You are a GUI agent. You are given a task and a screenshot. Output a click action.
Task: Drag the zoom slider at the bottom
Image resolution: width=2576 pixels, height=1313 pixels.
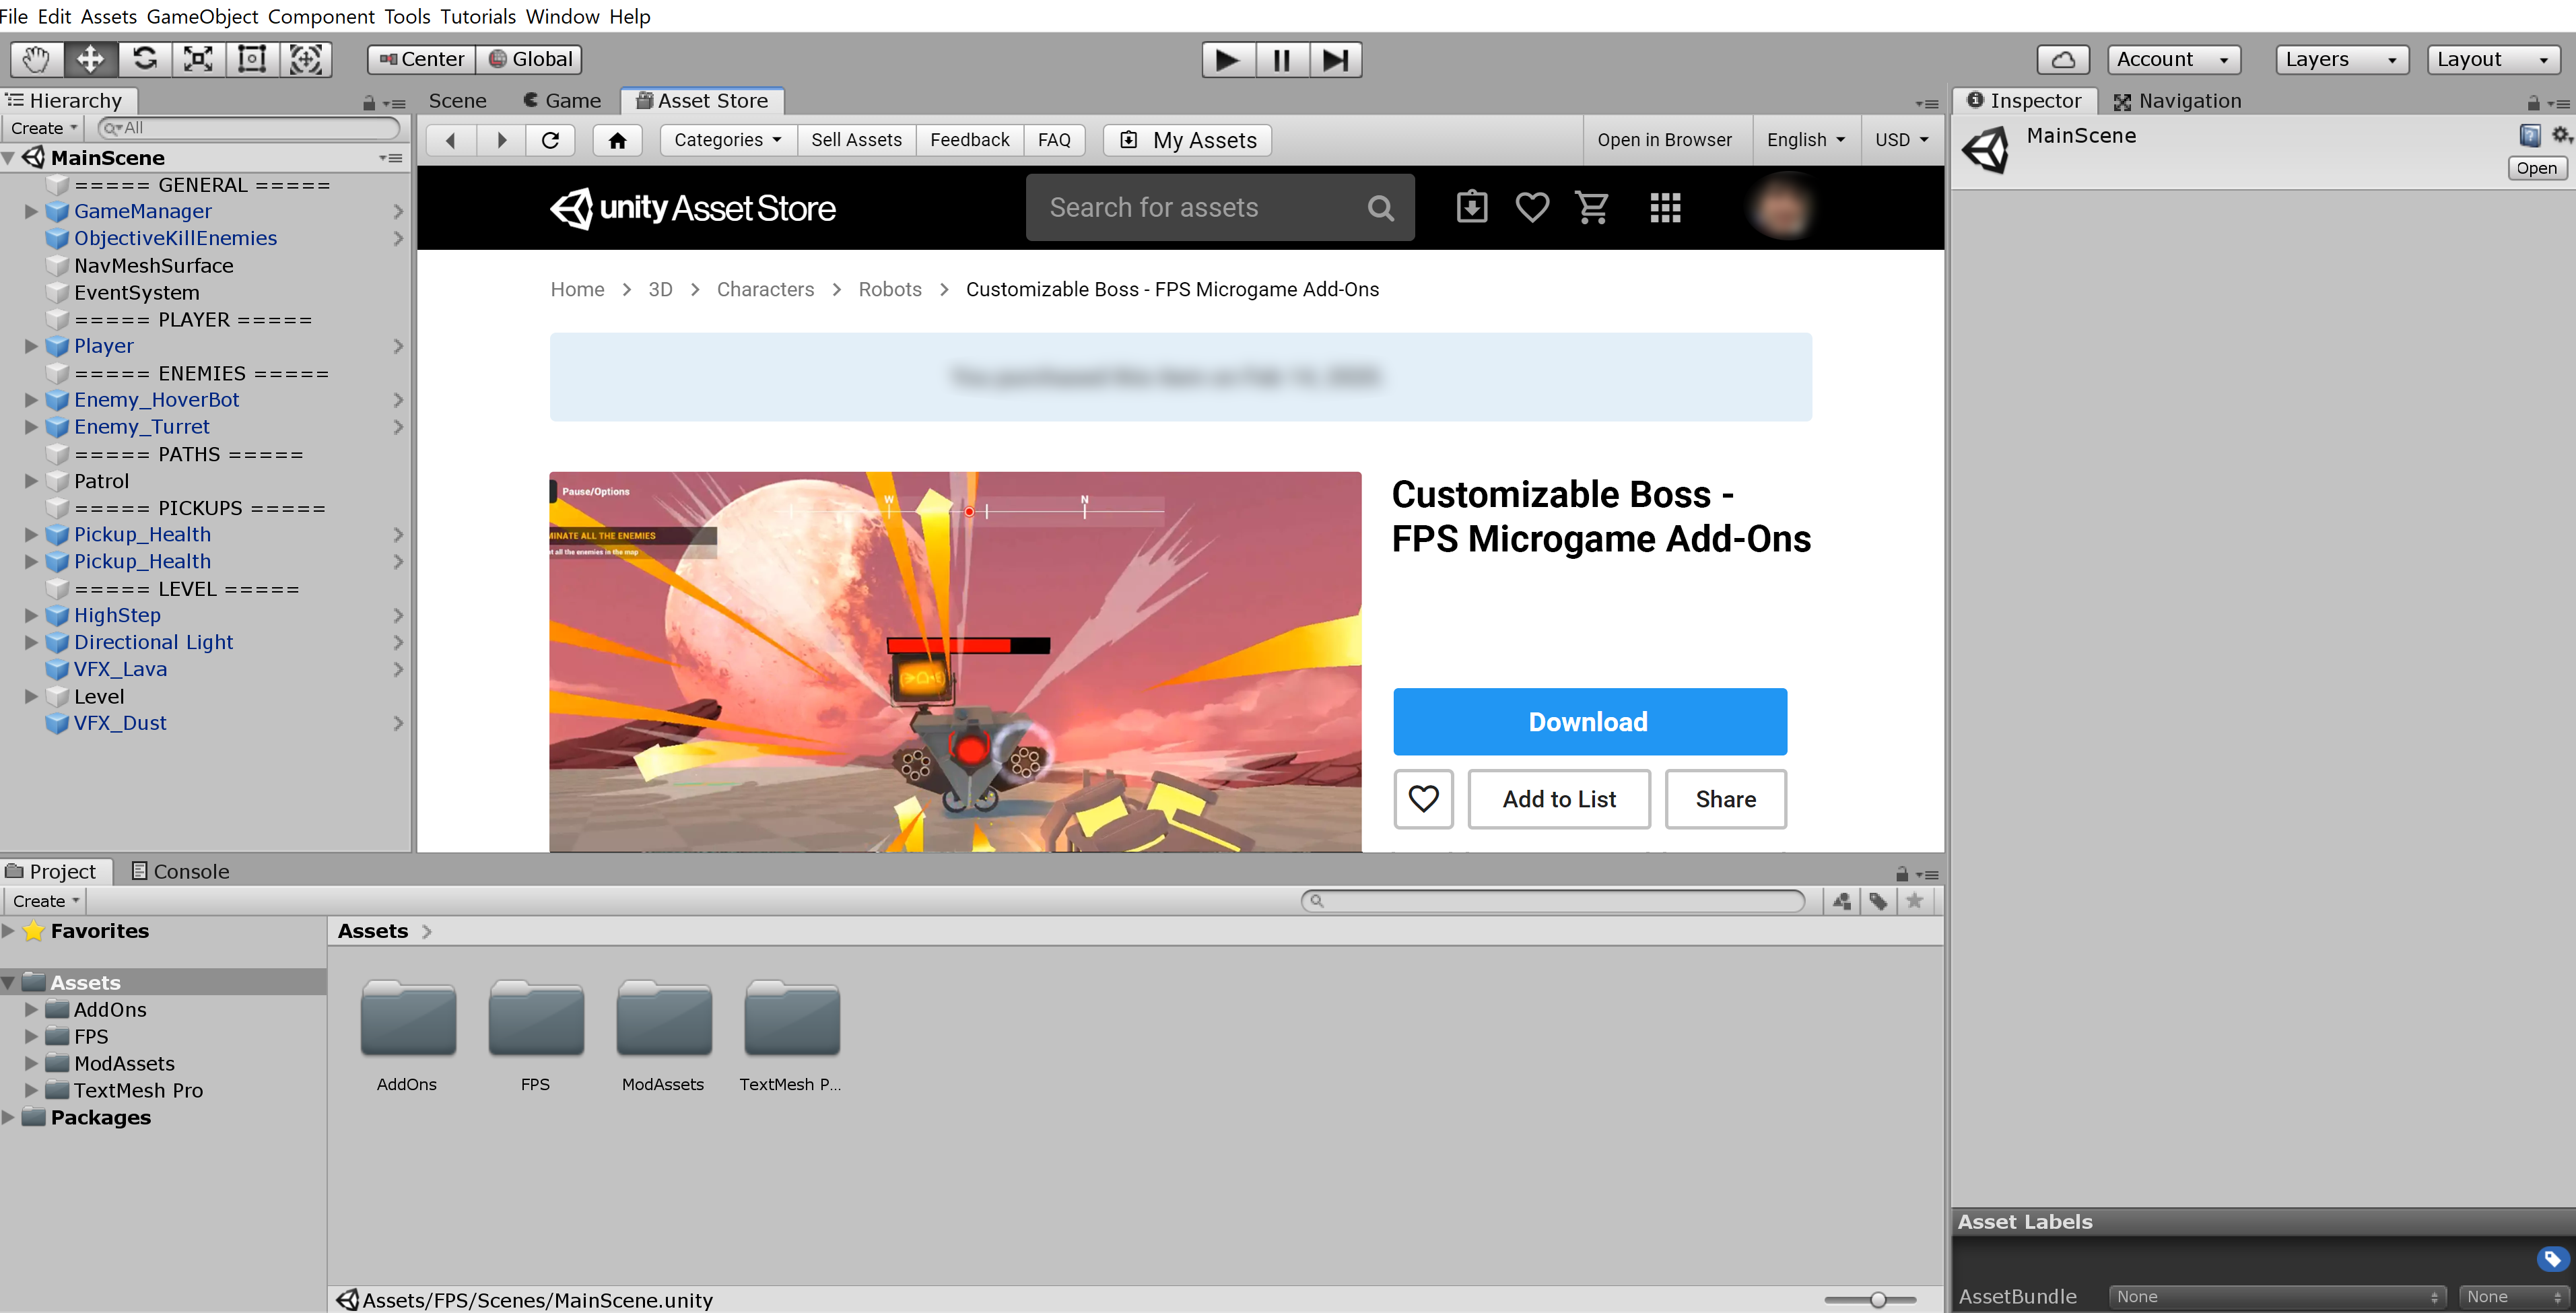pos(1876,1300)
